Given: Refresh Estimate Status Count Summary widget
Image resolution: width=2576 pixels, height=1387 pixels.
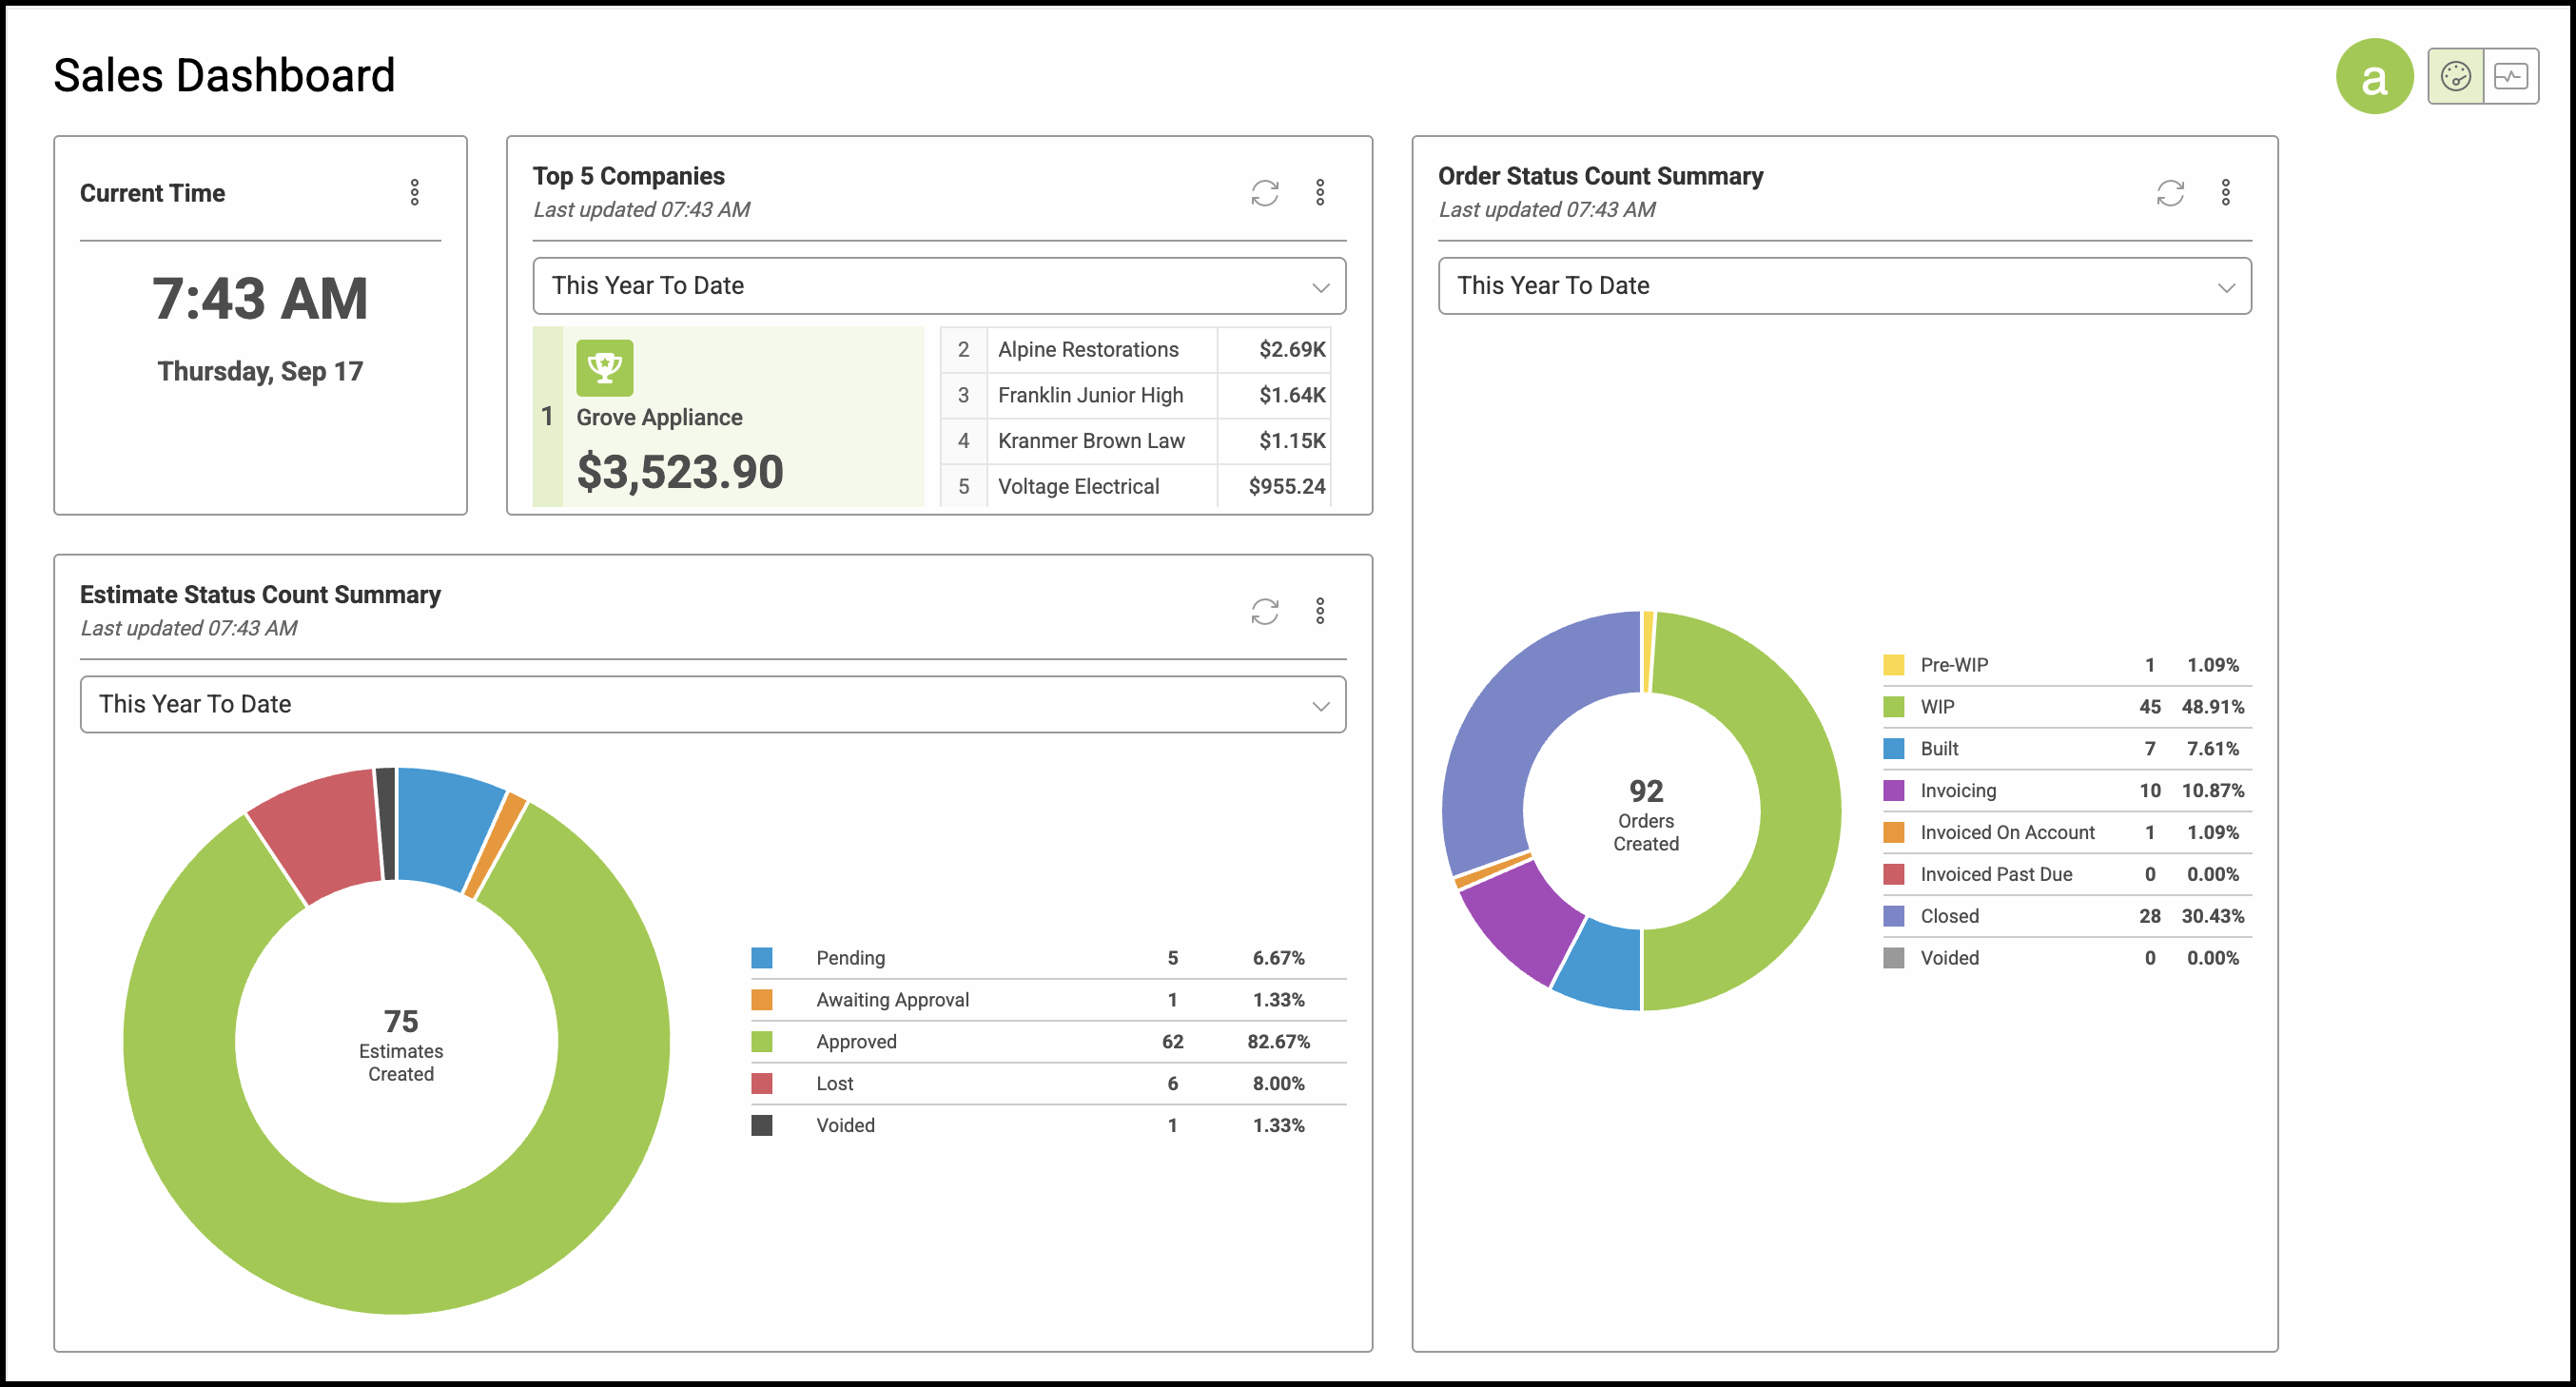Looking at the screenshot, I should 1264,611.
